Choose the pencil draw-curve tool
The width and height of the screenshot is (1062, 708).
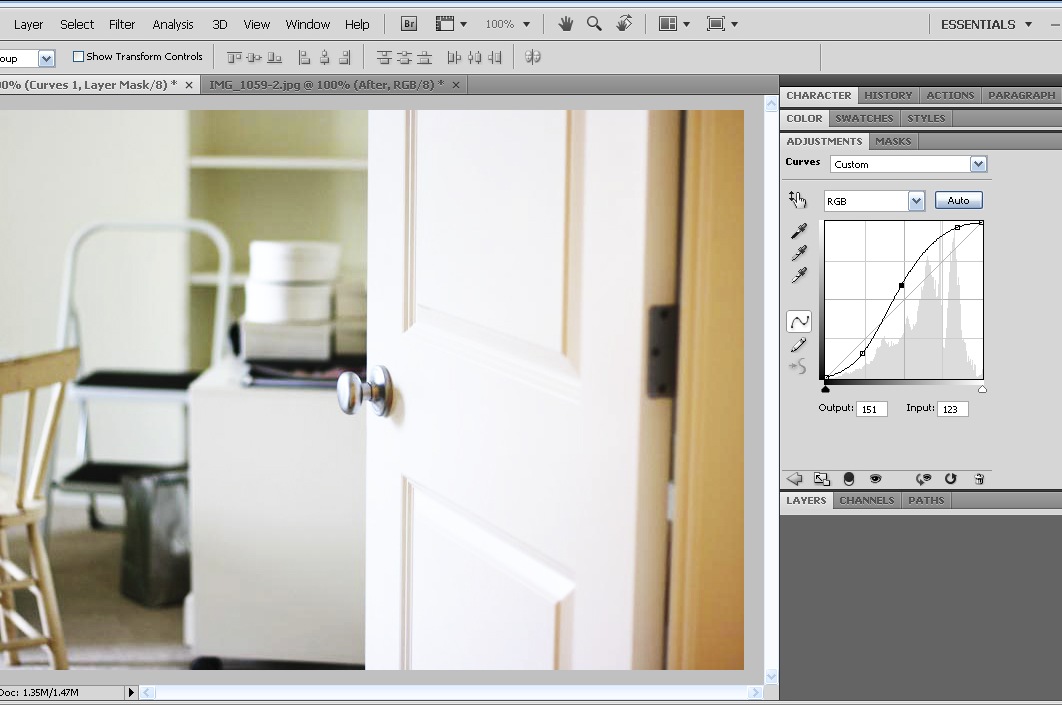coord(799,345)
